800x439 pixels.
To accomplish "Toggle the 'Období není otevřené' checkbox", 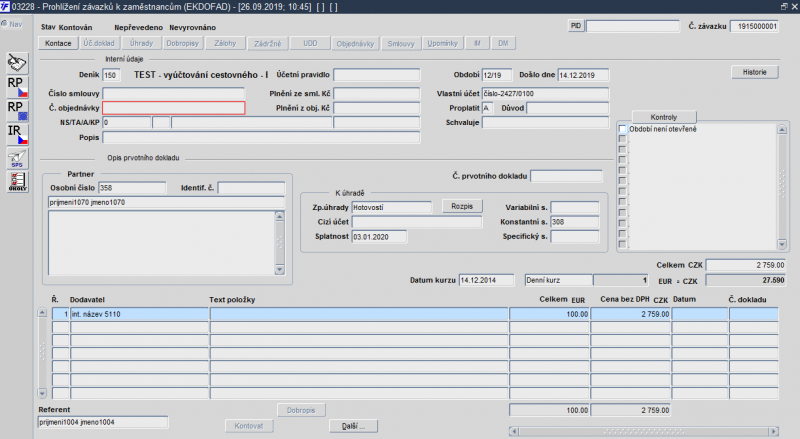I will tap(622, 129).
